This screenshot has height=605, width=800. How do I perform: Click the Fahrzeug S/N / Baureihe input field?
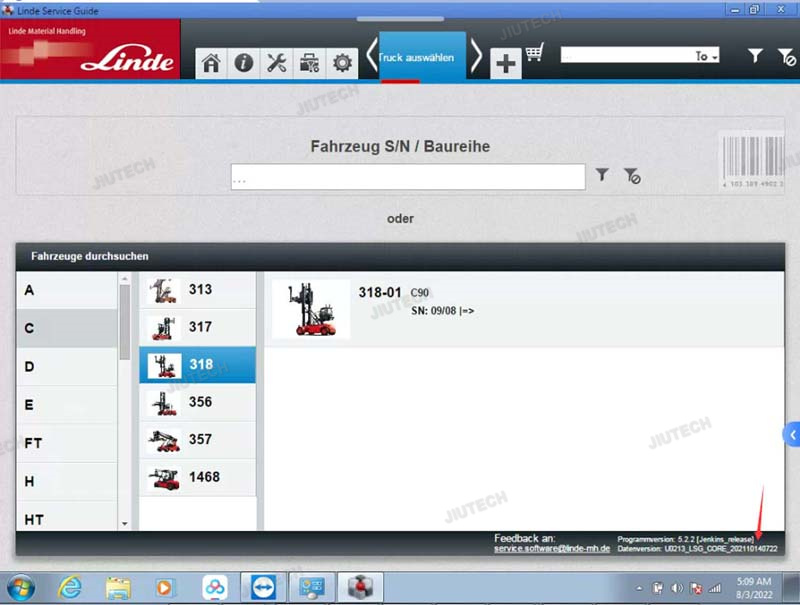(x=407, y=177)
